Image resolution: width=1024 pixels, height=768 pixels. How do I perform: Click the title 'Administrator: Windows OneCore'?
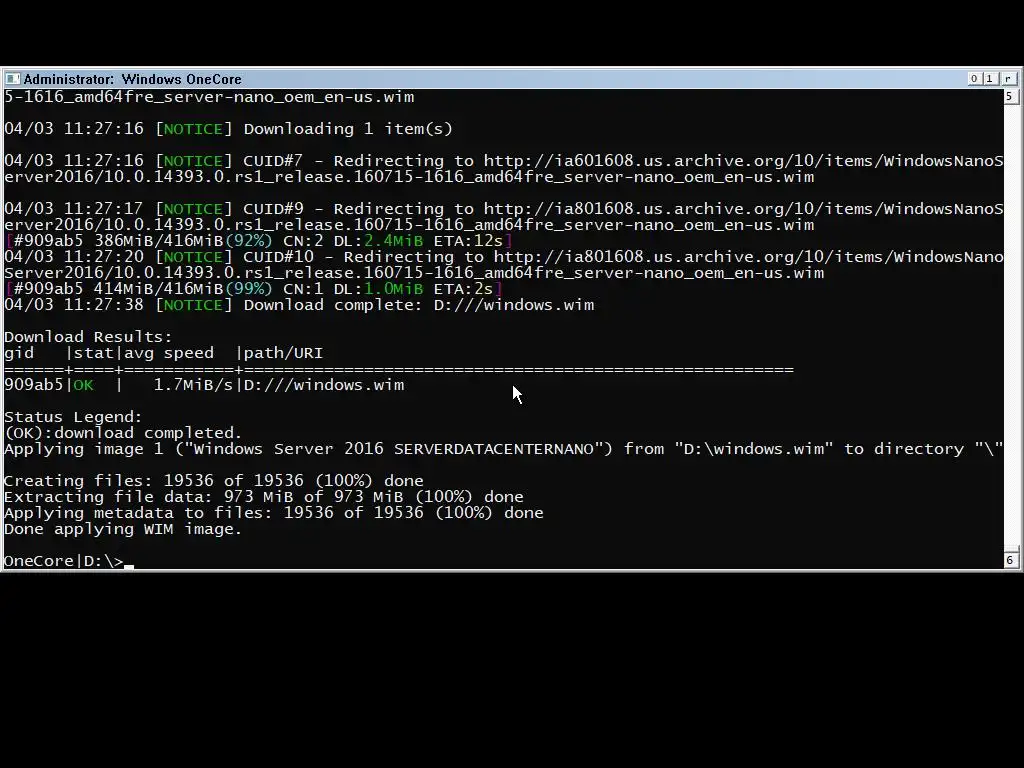133,79
